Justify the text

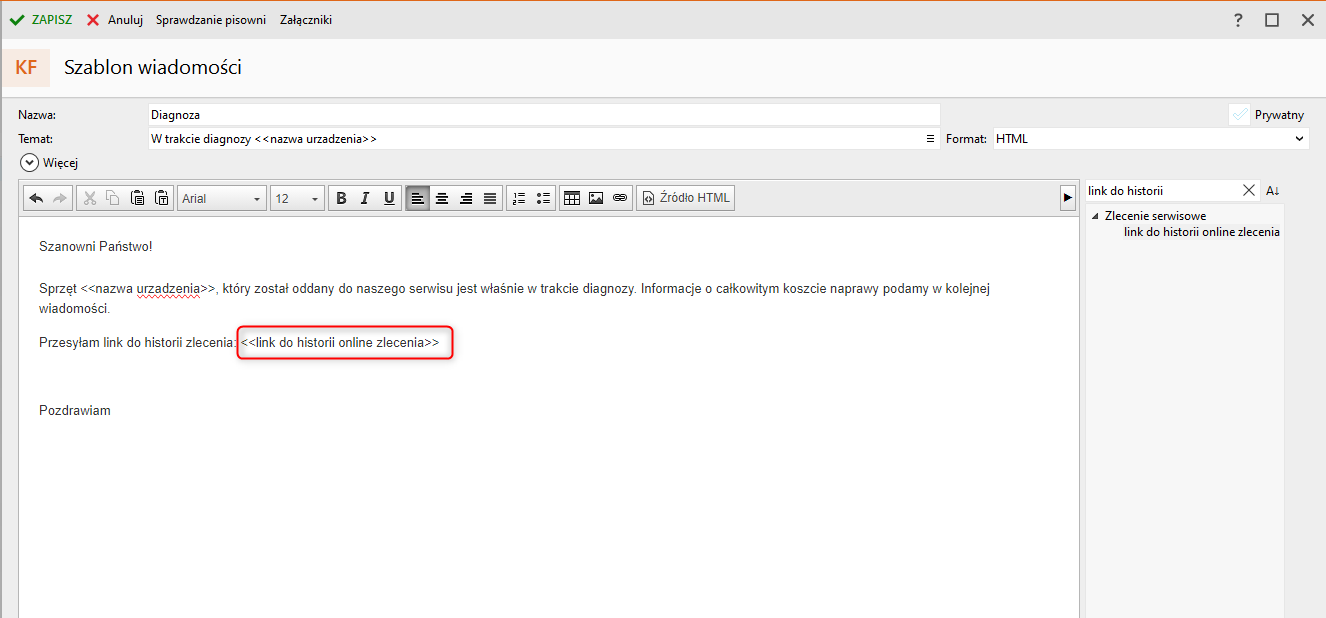point(490,198)
